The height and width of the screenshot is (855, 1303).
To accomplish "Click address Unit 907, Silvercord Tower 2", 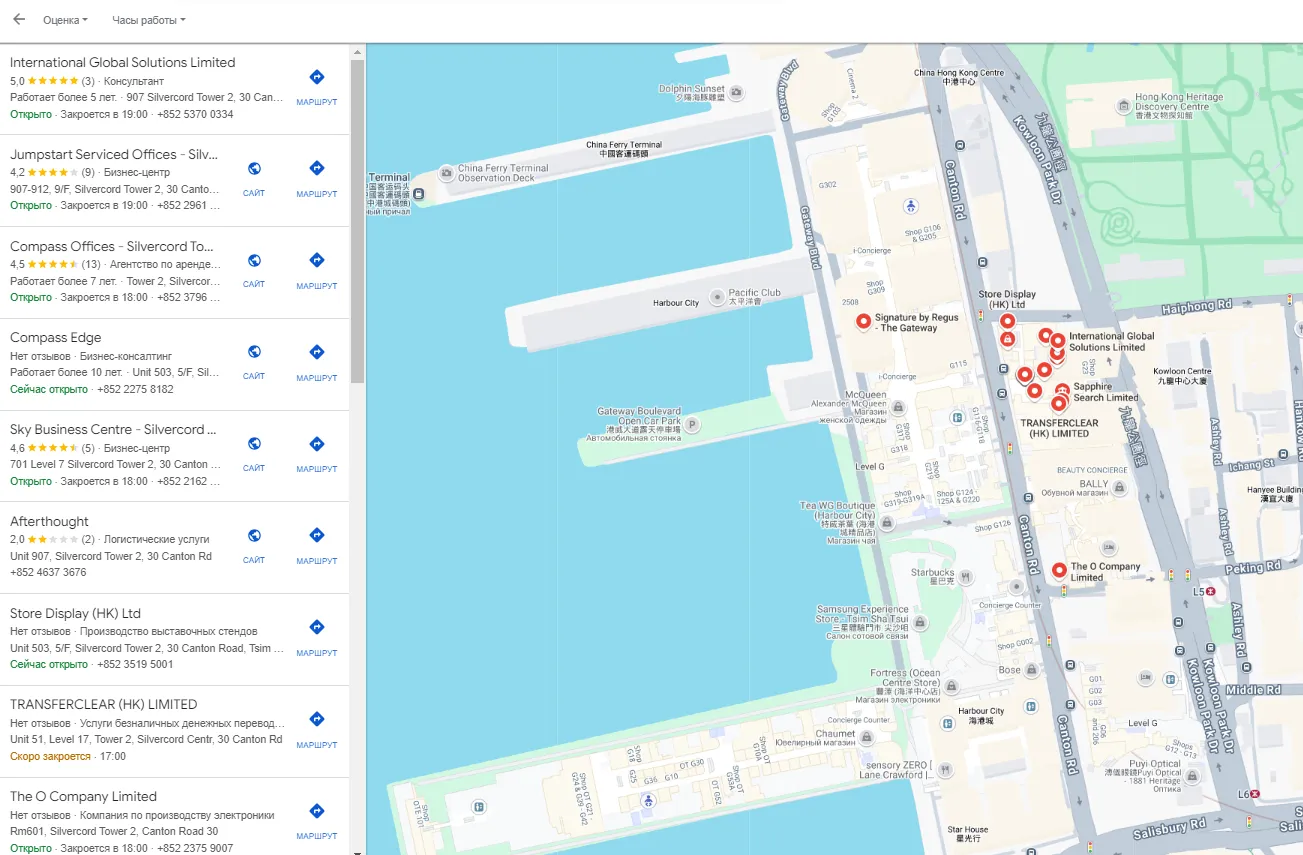I will pos(111,556).
